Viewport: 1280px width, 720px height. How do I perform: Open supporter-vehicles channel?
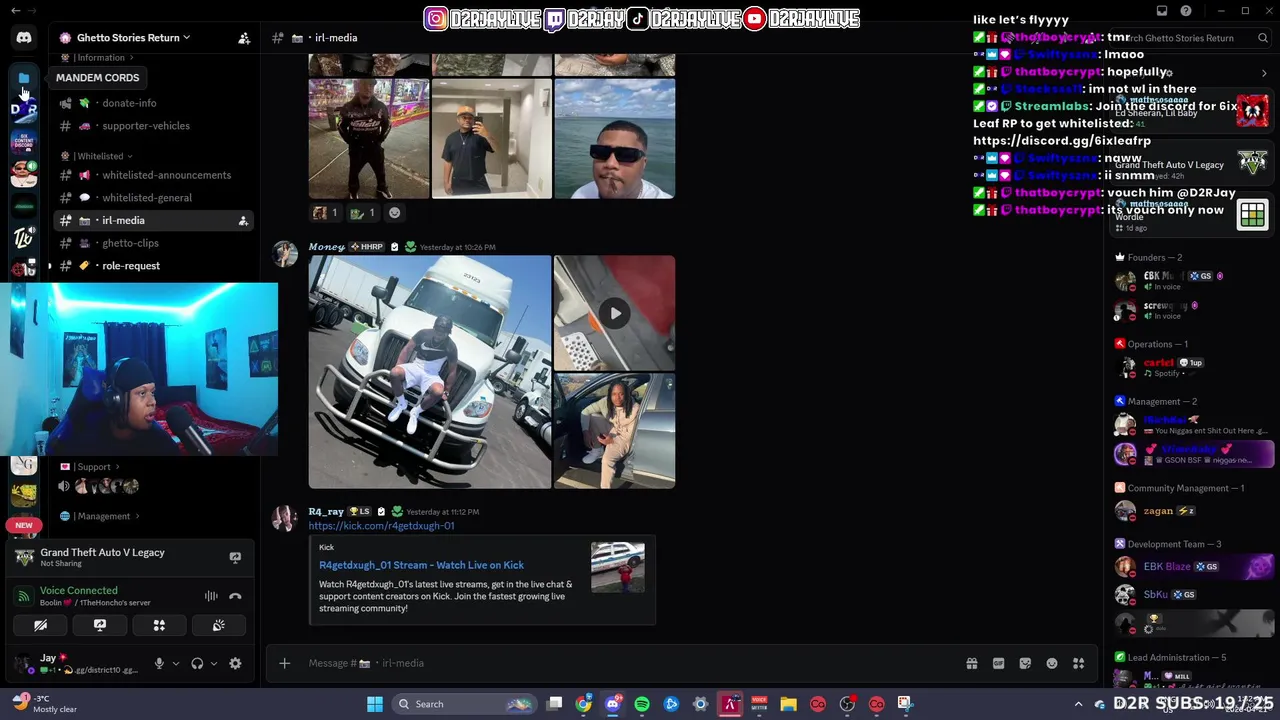click(x=153, y=126)
